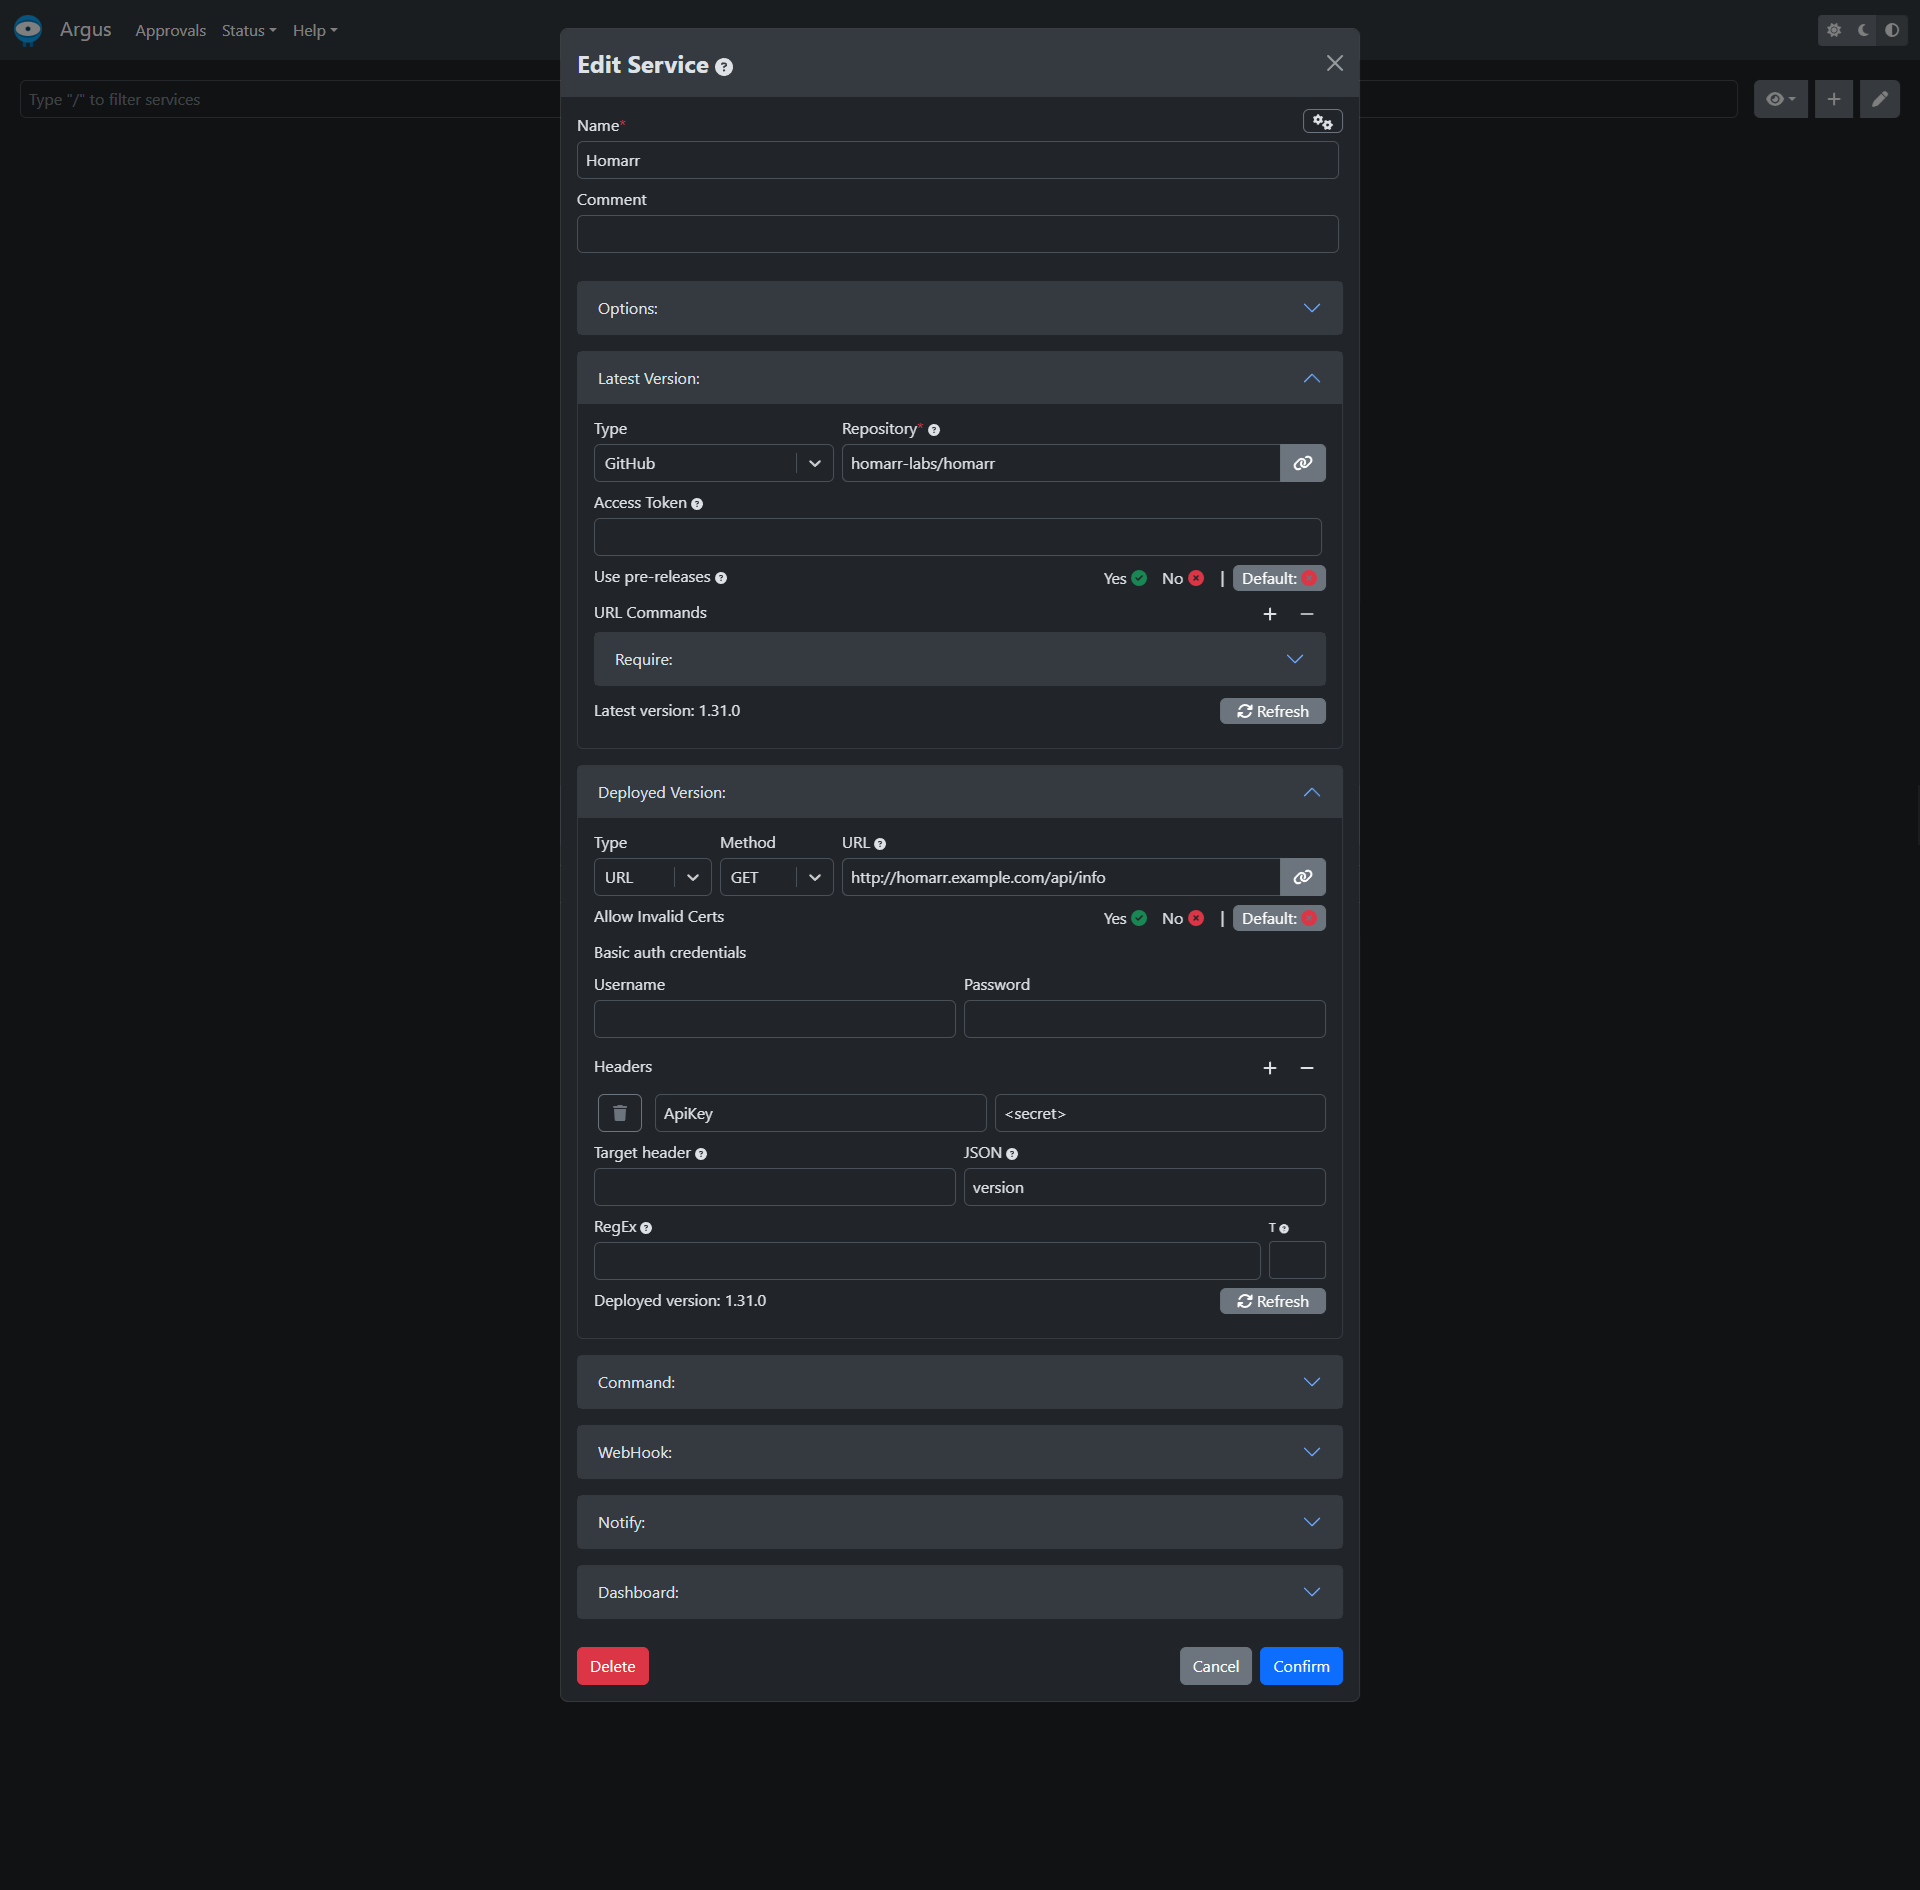1920x1890 pixels.
Task: Refresh the latest version
Action: tap(1272, 711)
